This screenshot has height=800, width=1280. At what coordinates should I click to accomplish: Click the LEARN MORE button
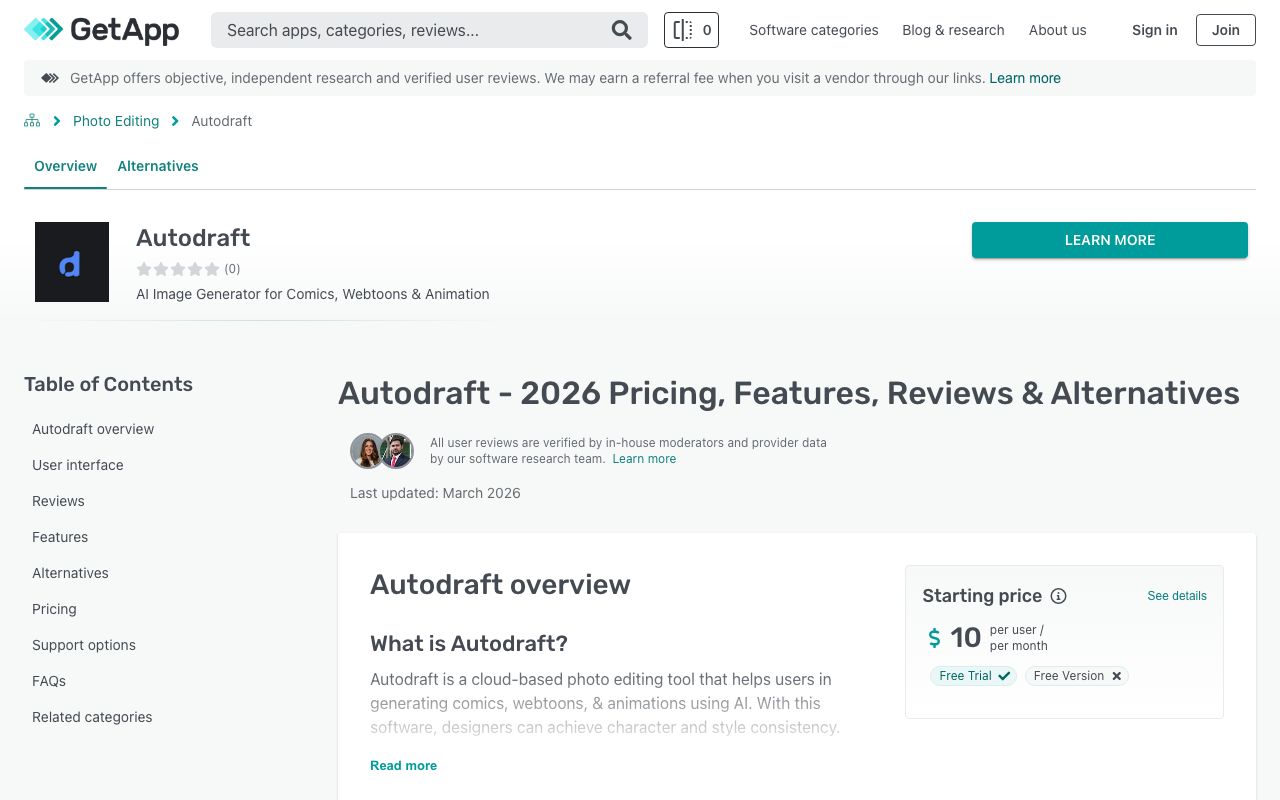tap(1110, 240)
